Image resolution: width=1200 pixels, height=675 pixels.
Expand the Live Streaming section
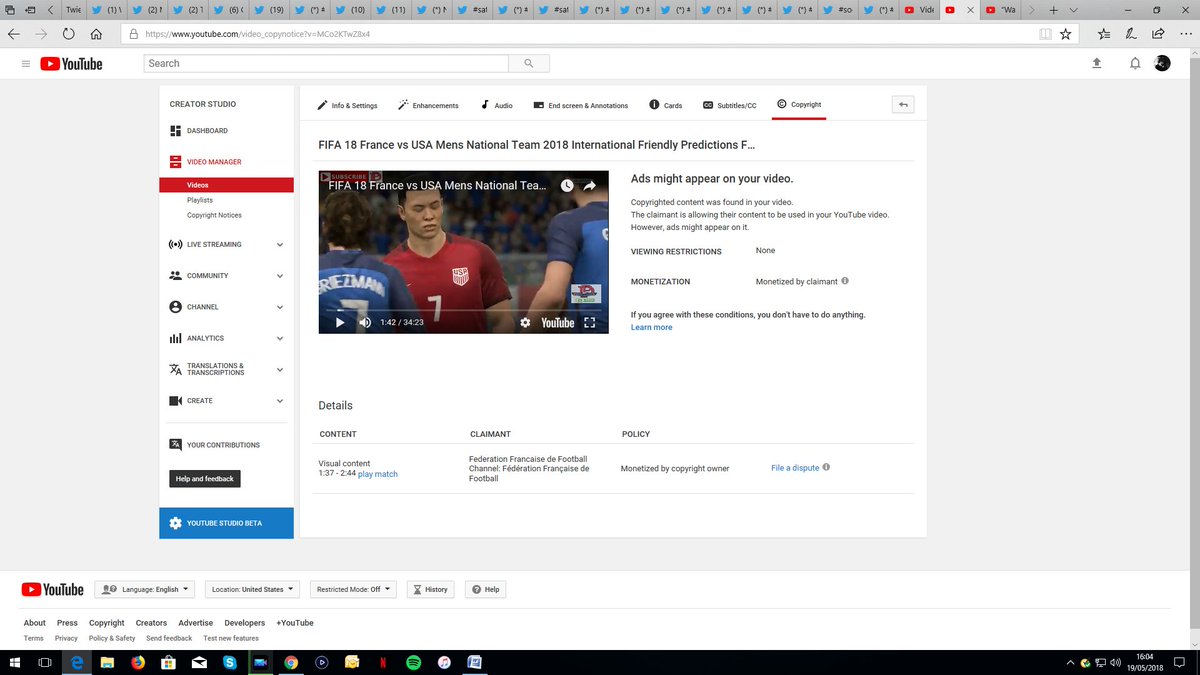[x=280, y=244]
